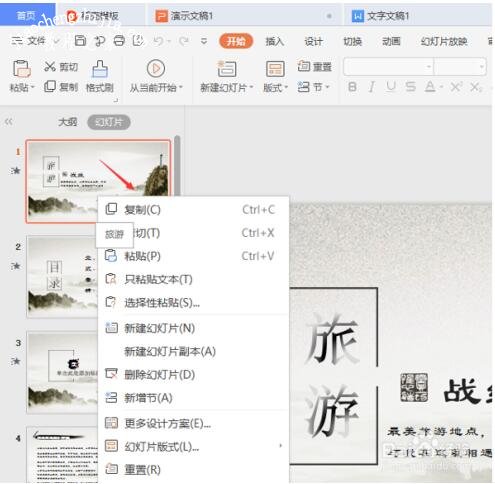Image resolution: width=495 pixels, height=484 pixels.
Task: Switch to the 幻灯片放映 ribbon tab
Action: coord(444,42)
